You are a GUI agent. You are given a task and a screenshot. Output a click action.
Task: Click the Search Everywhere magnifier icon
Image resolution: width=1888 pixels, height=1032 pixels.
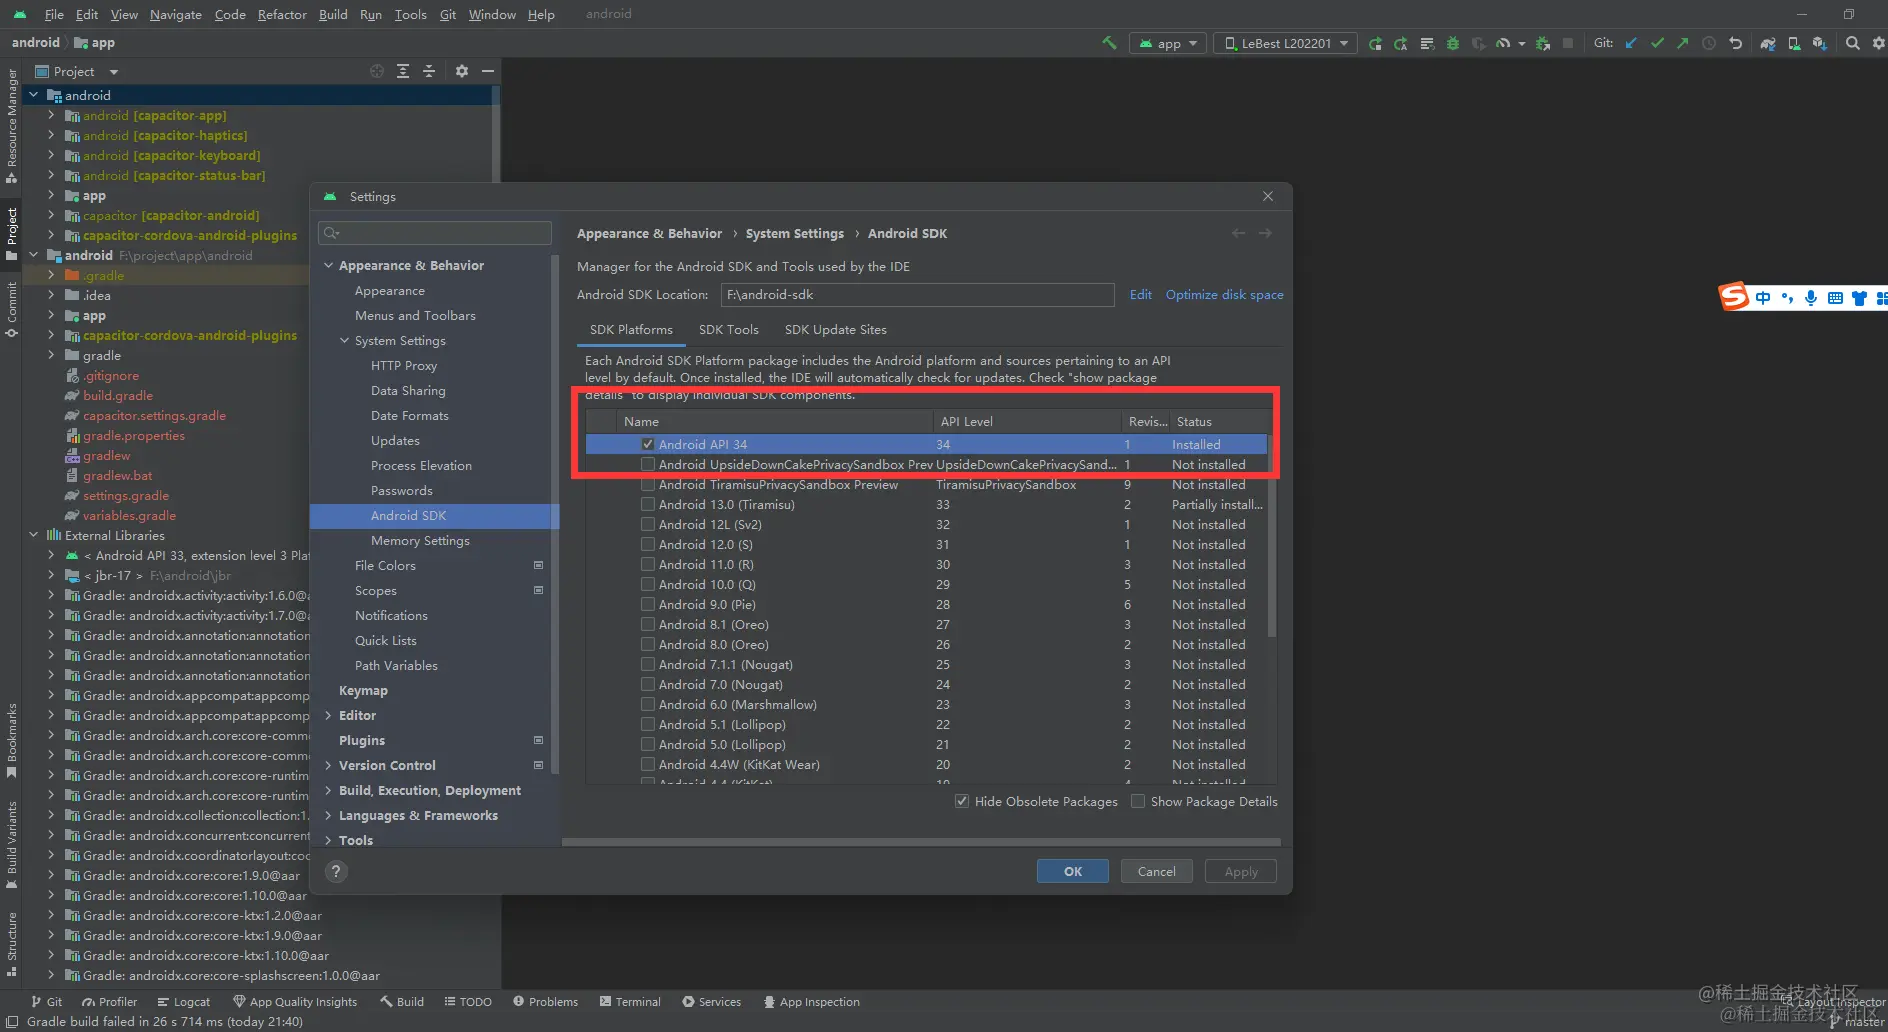pos(1853,43)
